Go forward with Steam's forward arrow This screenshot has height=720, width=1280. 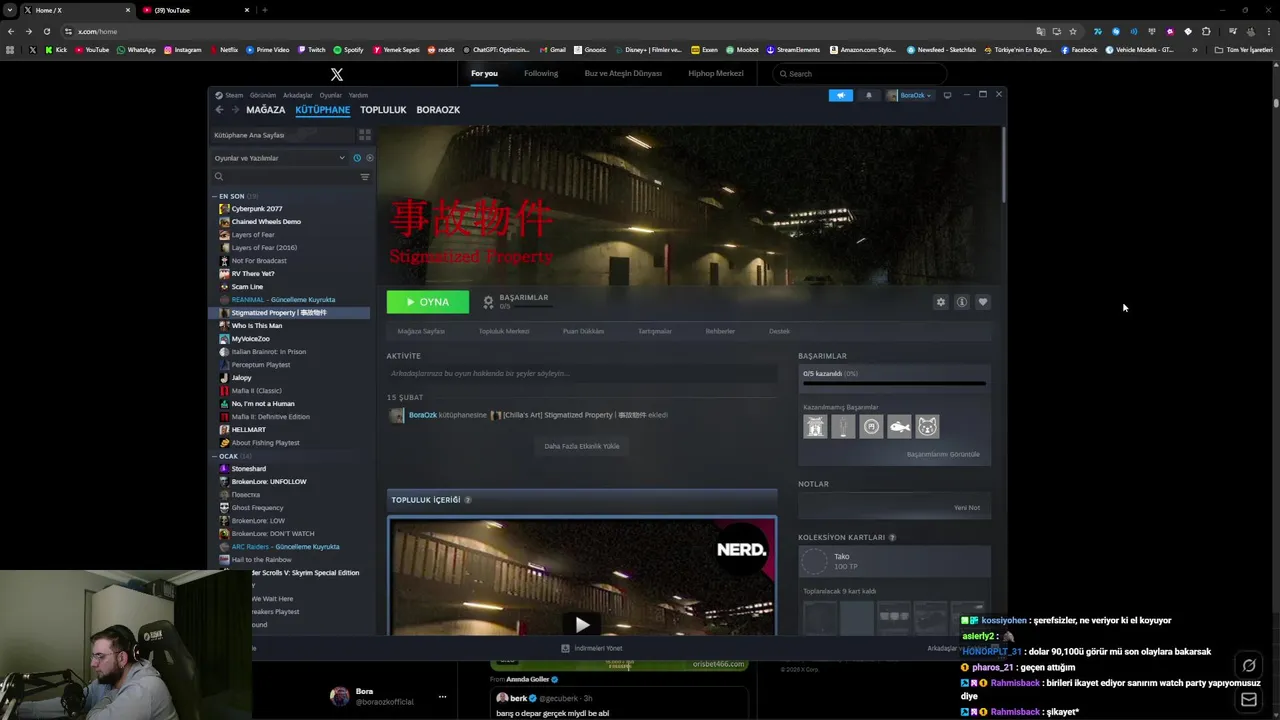(x=235, y=110)
